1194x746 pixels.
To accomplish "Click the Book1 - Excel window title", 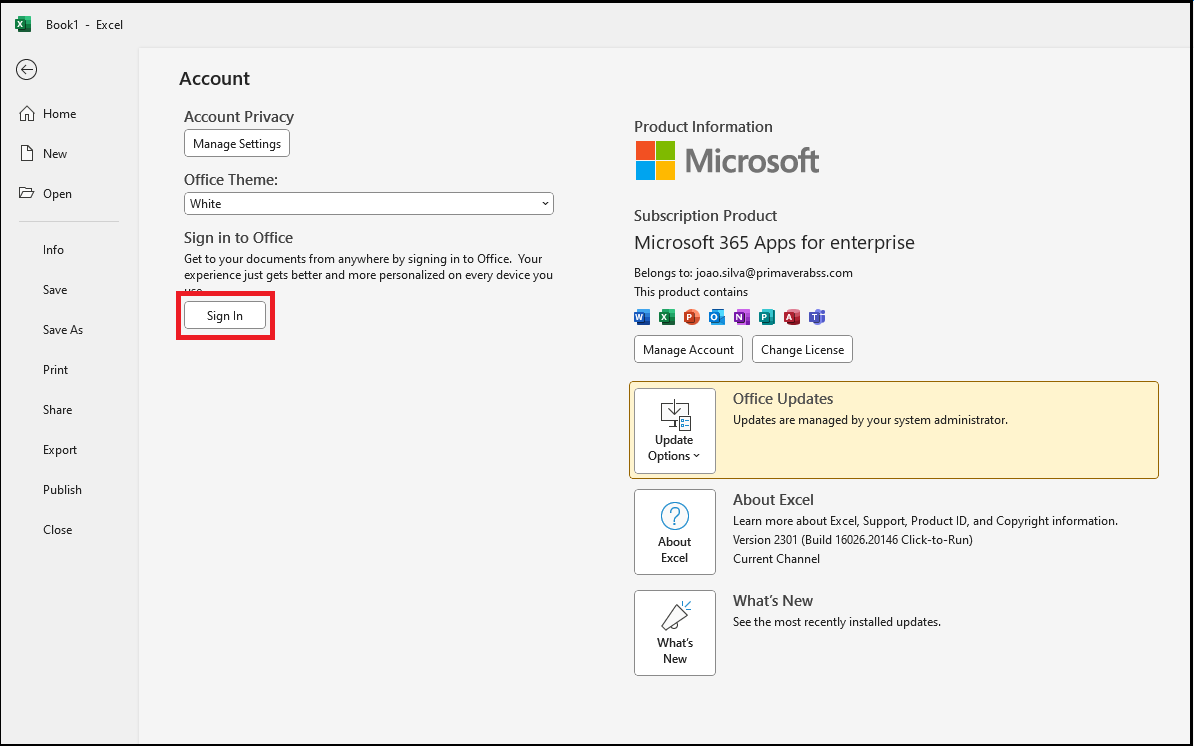I will point(84,24).
